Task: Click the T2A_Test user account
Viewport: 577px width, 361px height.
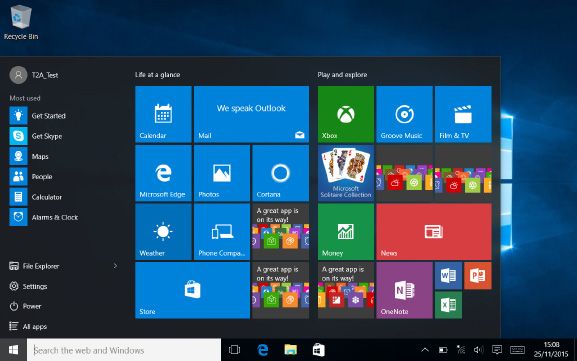Action: pos(34,75)
